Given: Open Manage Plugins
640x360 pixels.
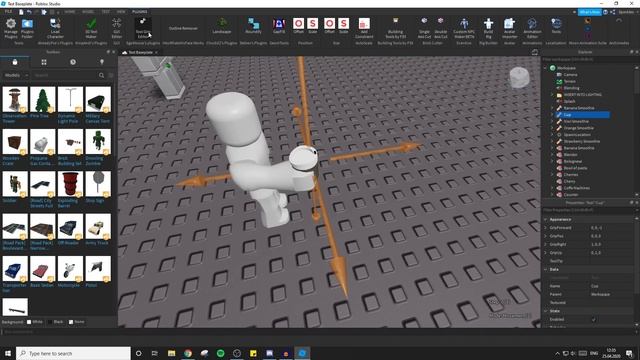Looking at the screenshot, I should coord(11,28).
